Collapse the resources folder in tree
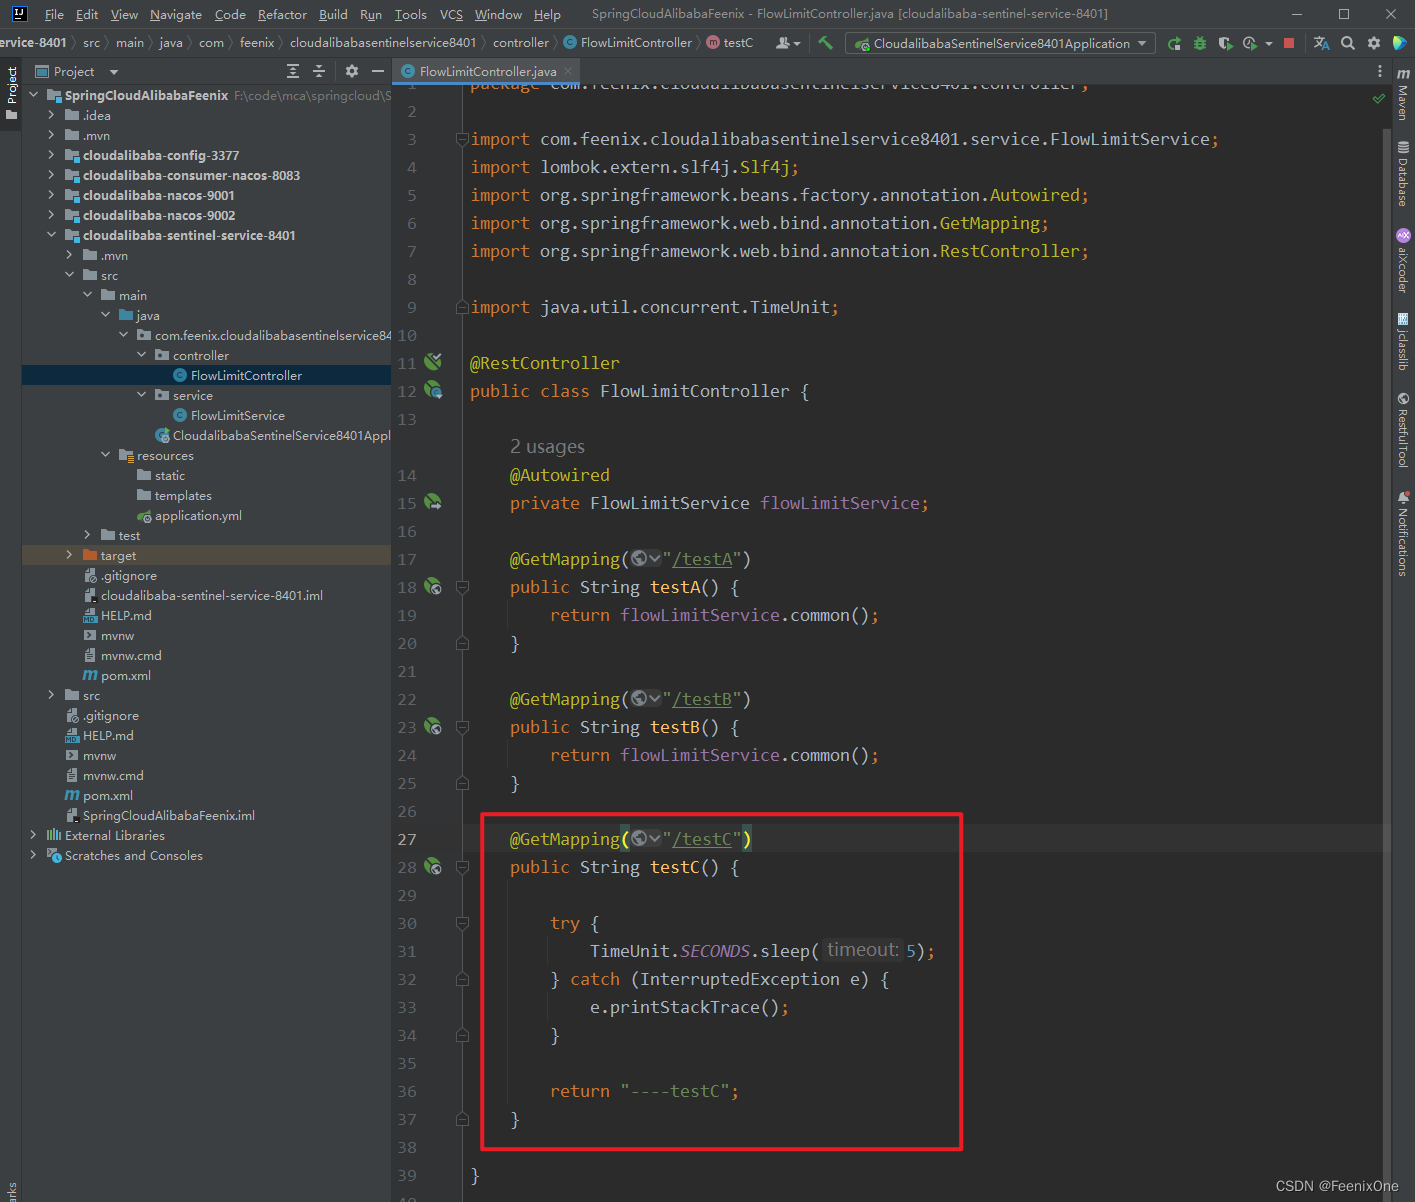The width and height of the screenshot is (1415, 1202). (x=106, y=455)
